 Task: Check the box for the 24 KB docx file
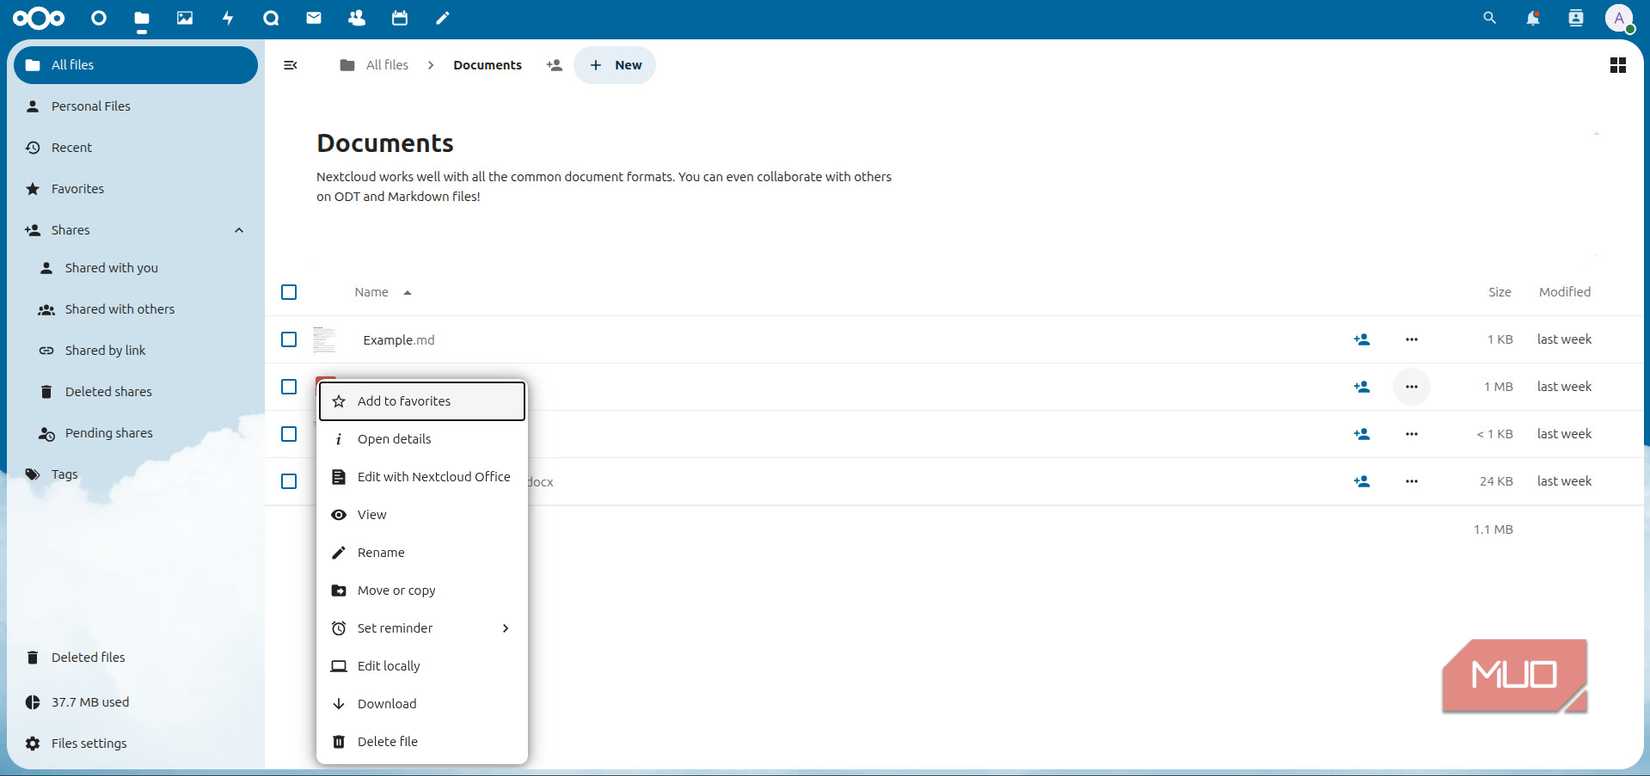click(289, 481)
